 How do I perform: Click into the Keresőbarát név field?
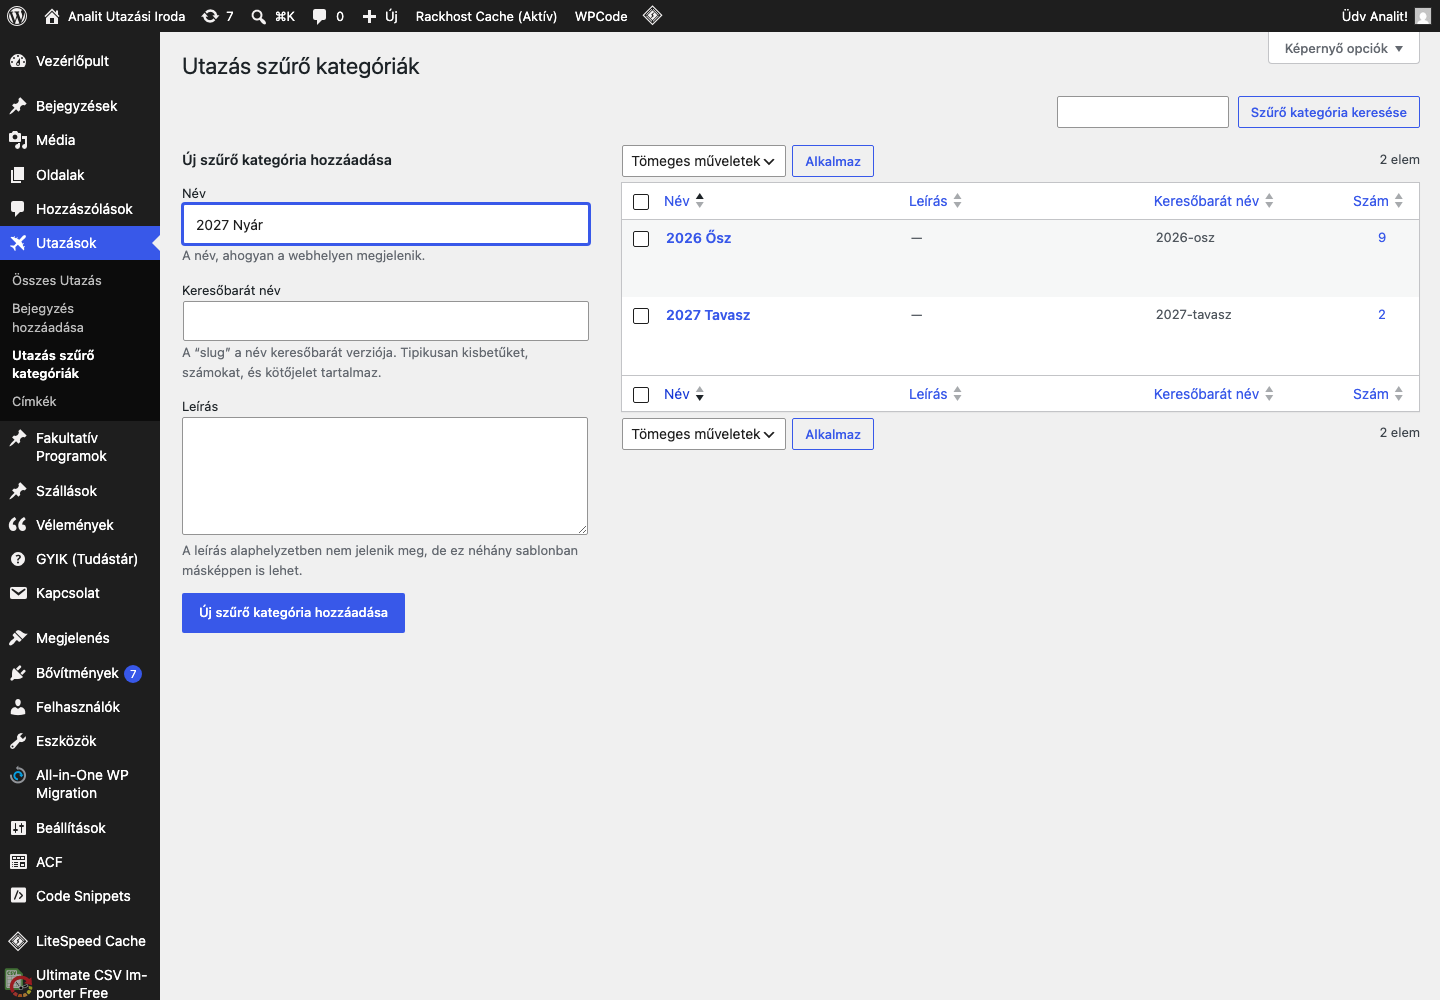(386, 321)
